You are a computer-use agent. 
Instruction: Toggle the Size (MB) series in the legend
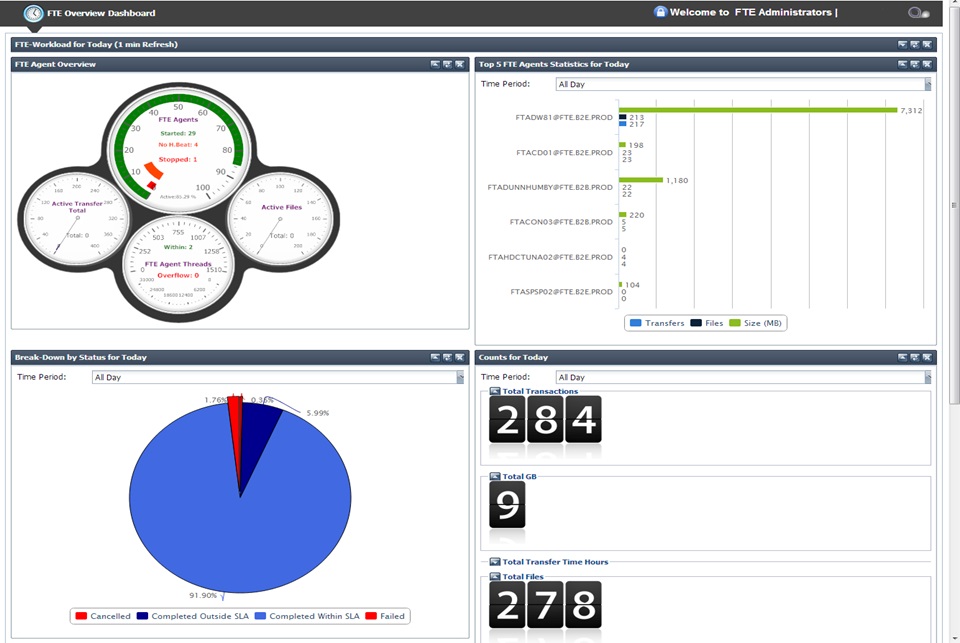click(x=751, y=323)
